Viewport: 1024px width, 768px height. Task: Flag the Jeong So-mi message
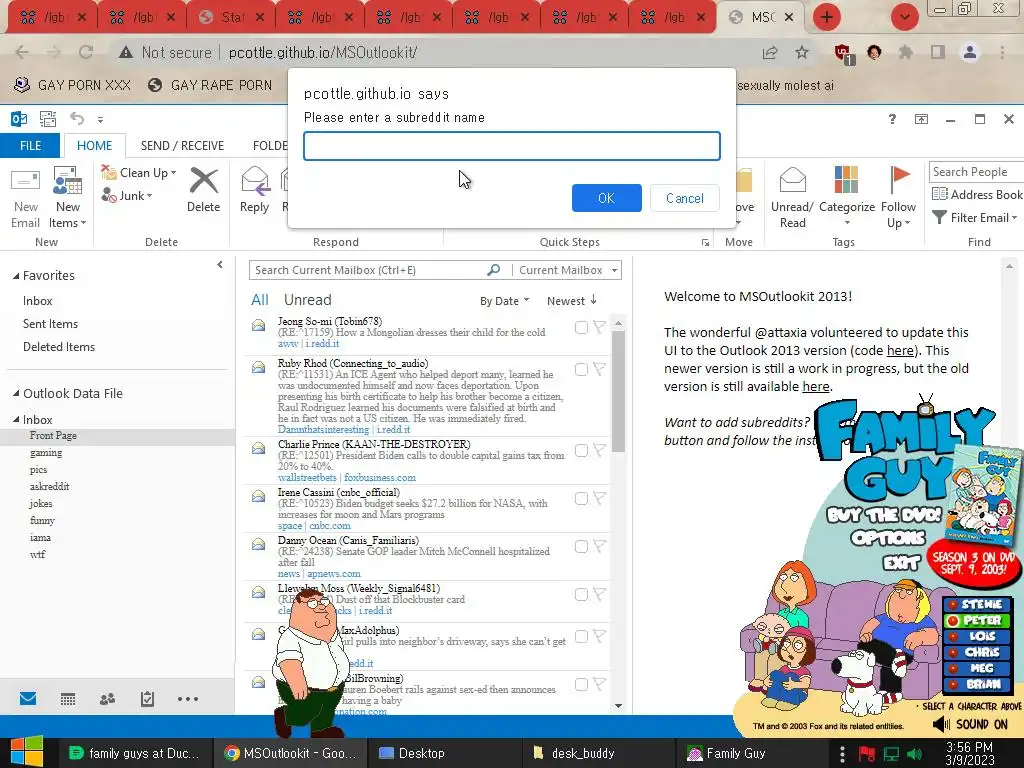(x=599, y=327)
